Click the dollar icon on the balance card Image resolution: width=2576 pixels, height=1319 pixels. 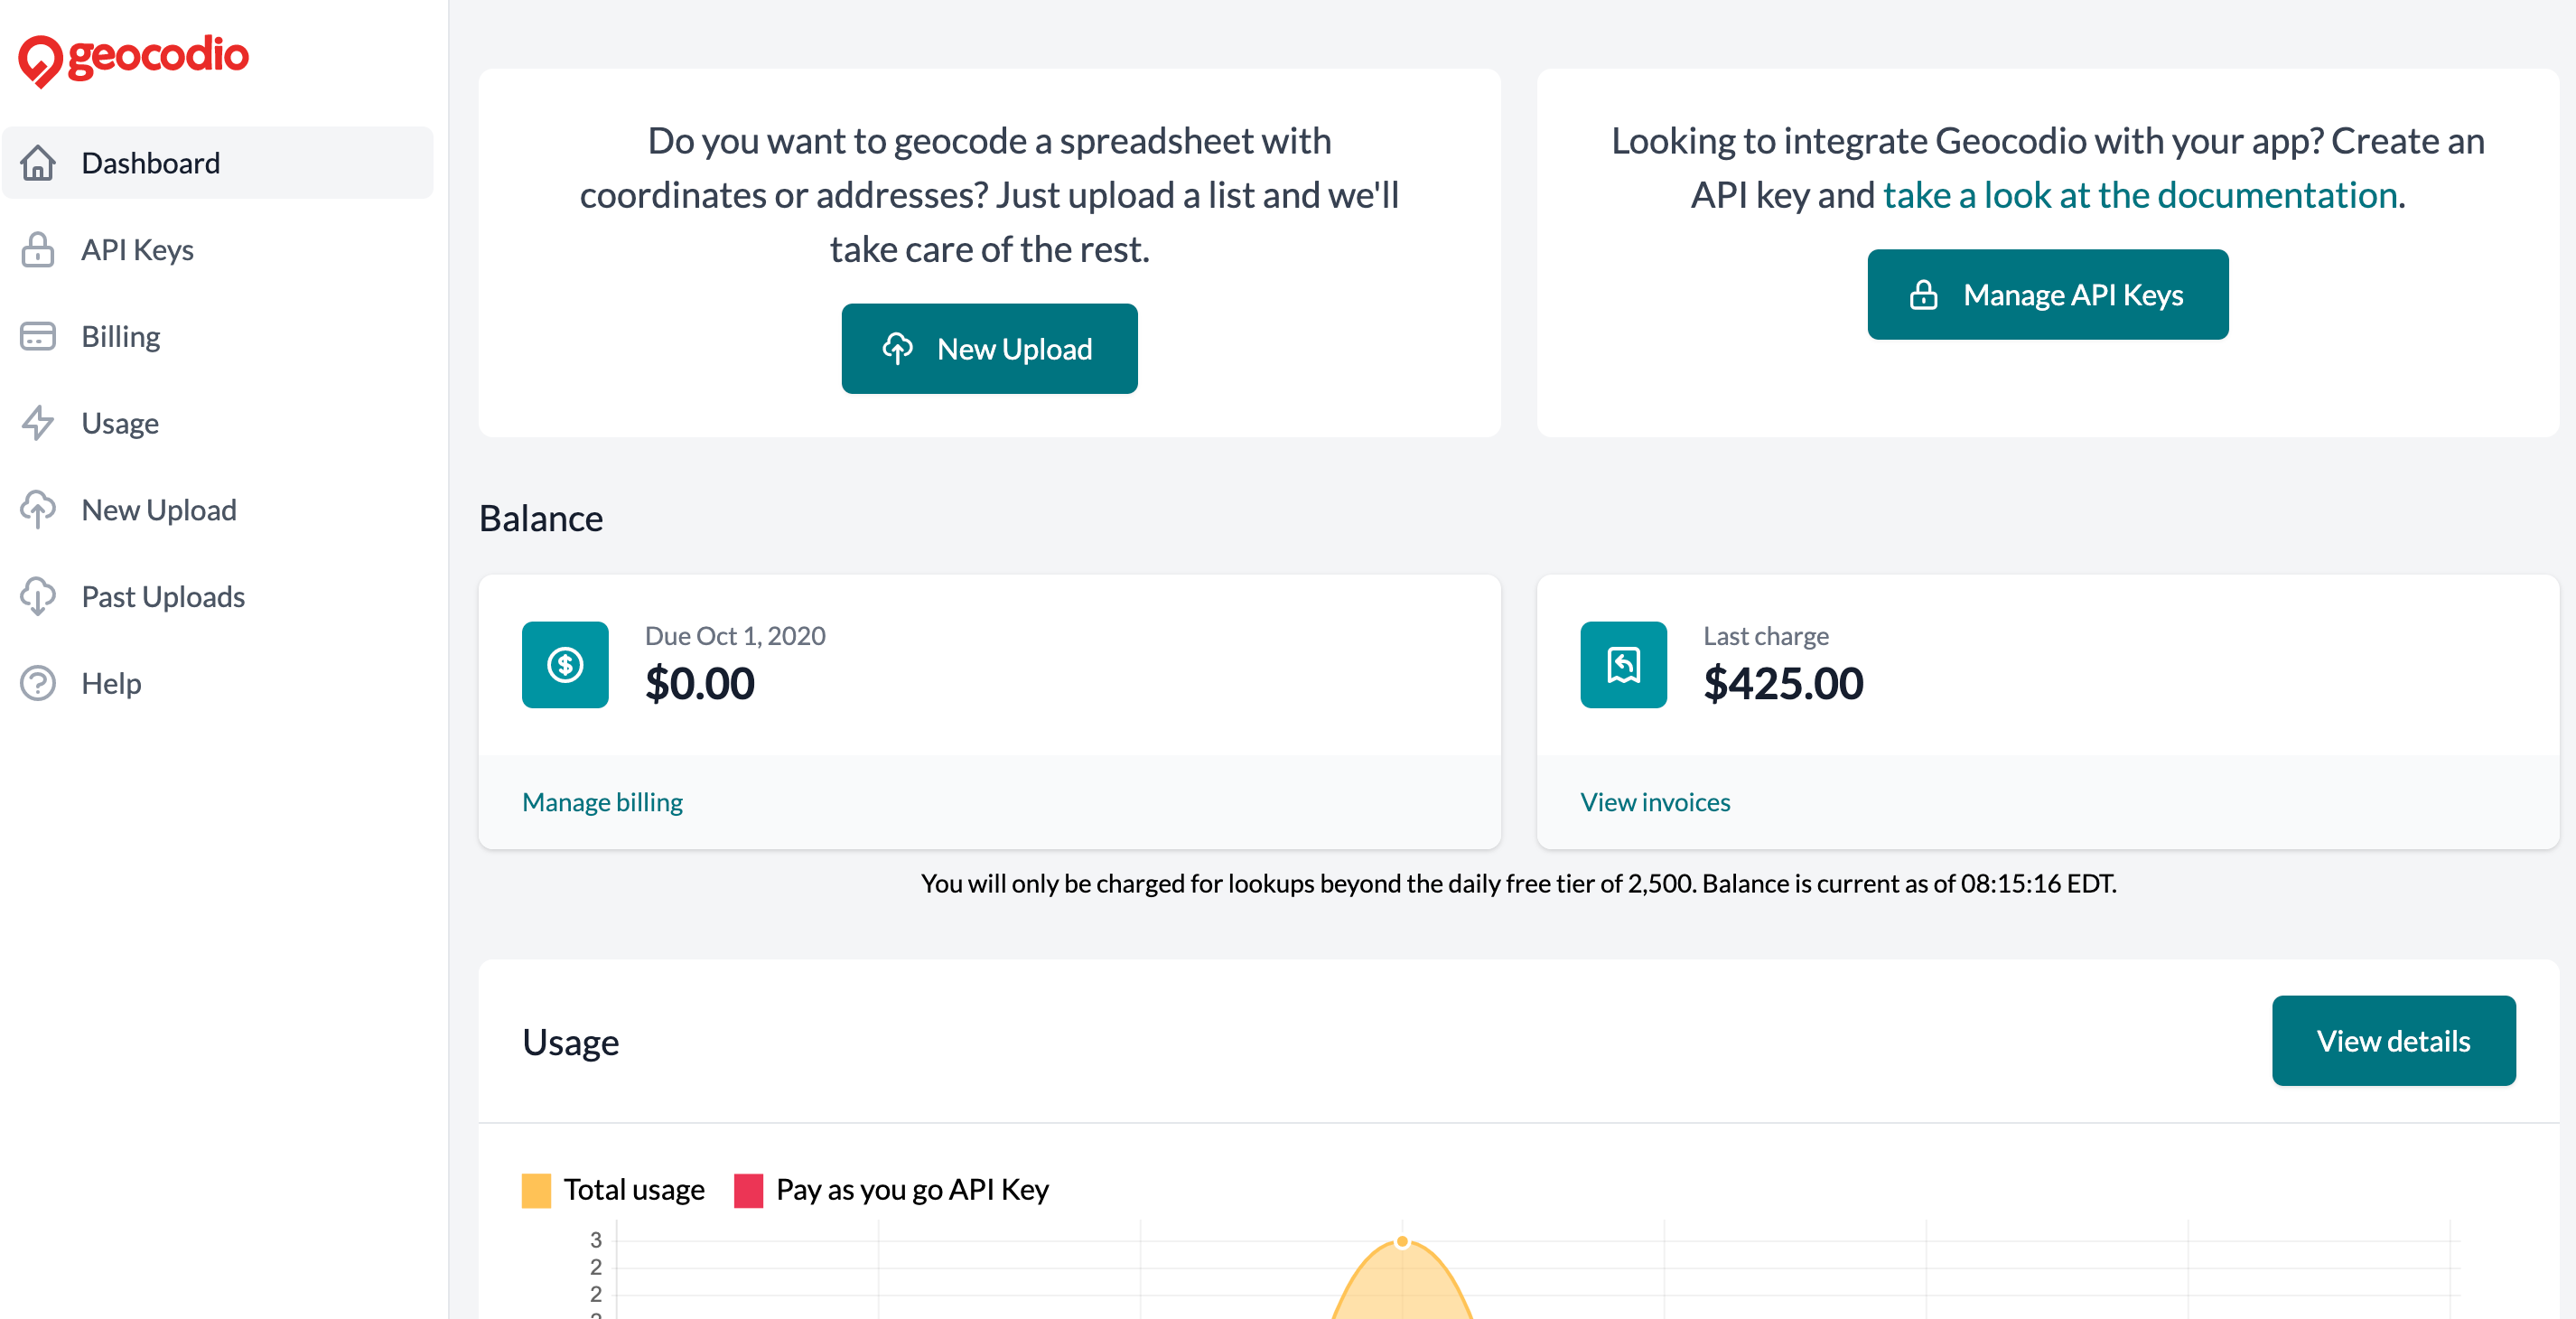click(565, 664)
